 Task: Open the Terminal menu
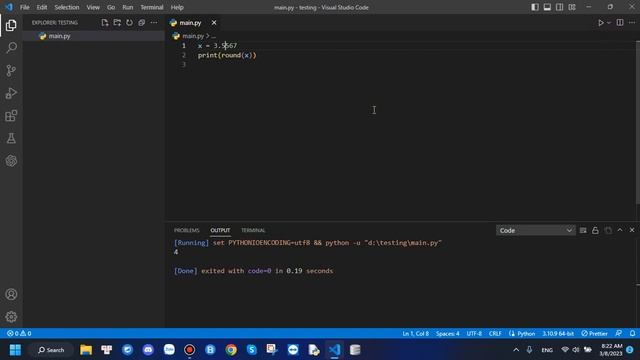pos(152,7)
